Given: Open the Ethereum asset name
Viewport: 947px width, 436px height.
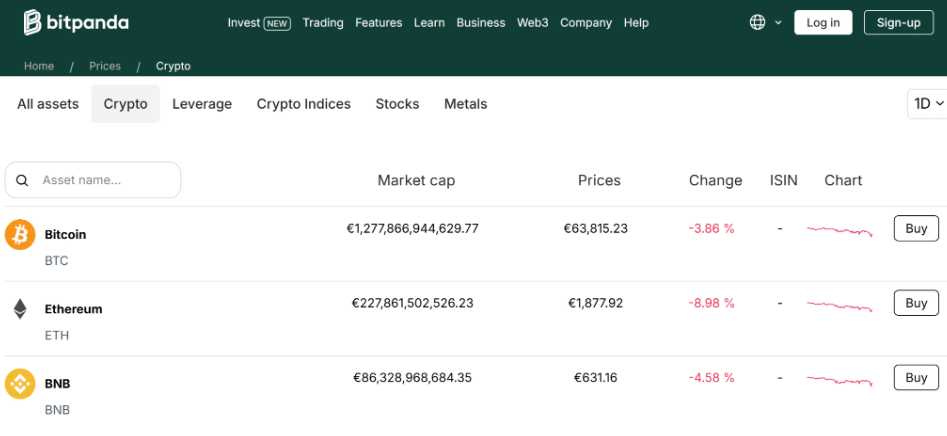Looking at the screenshot, I should pos(74,309).
